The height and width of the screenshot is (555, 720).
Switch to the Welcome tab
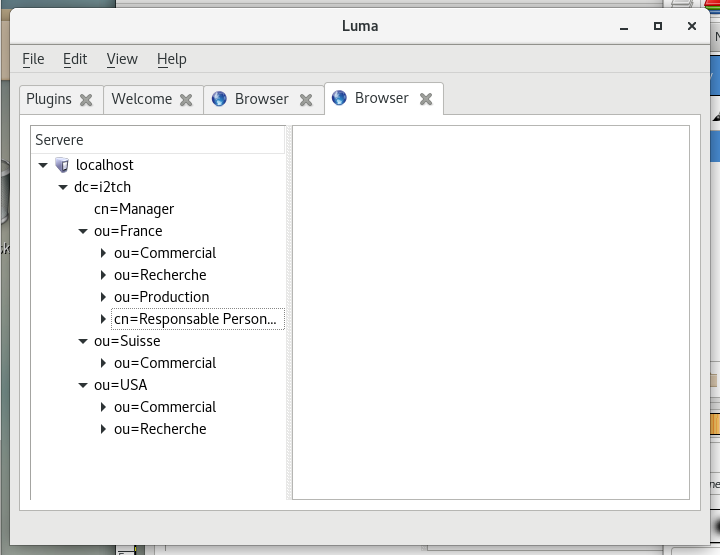pyautogui.click(x=141, y=99)
